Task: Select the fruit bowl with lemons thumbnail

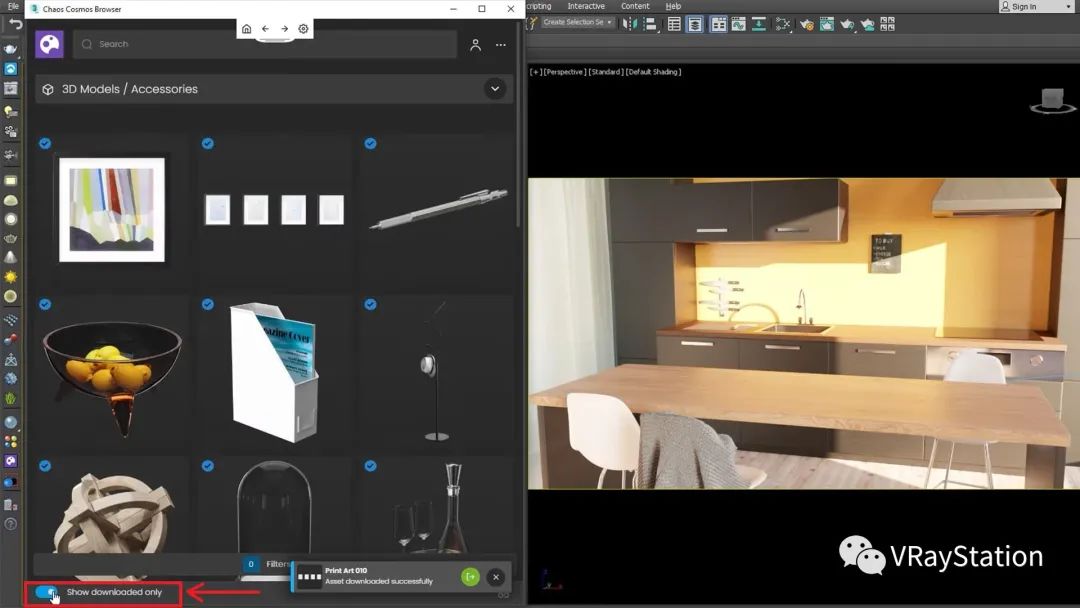Action: pos(112,378)
